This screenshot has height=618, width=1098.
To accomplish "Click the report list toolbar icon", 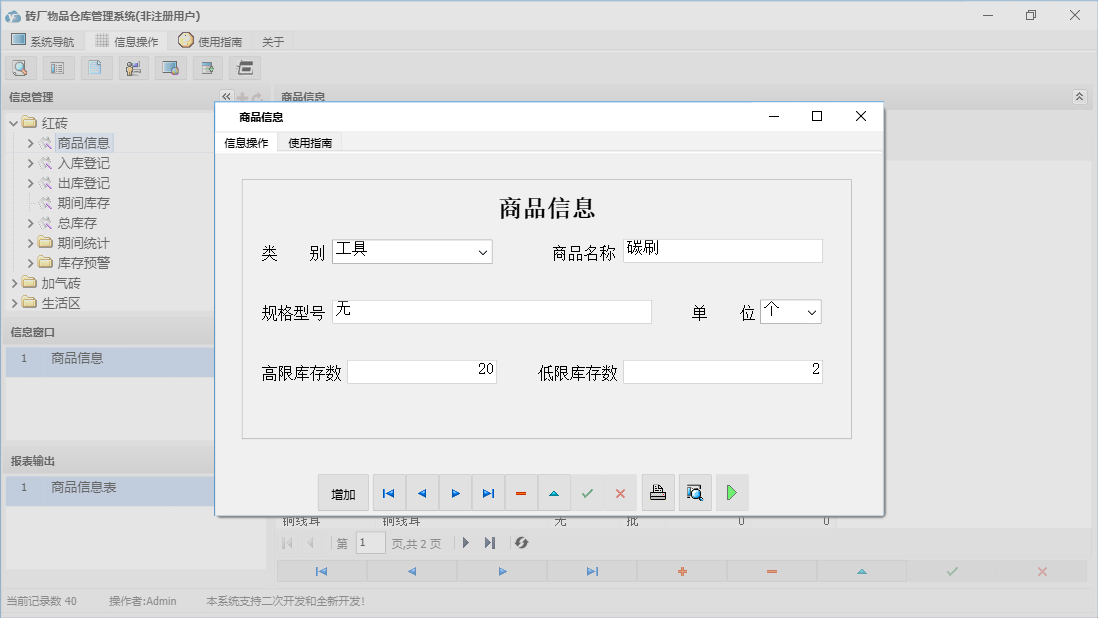I will coord(57,67).
